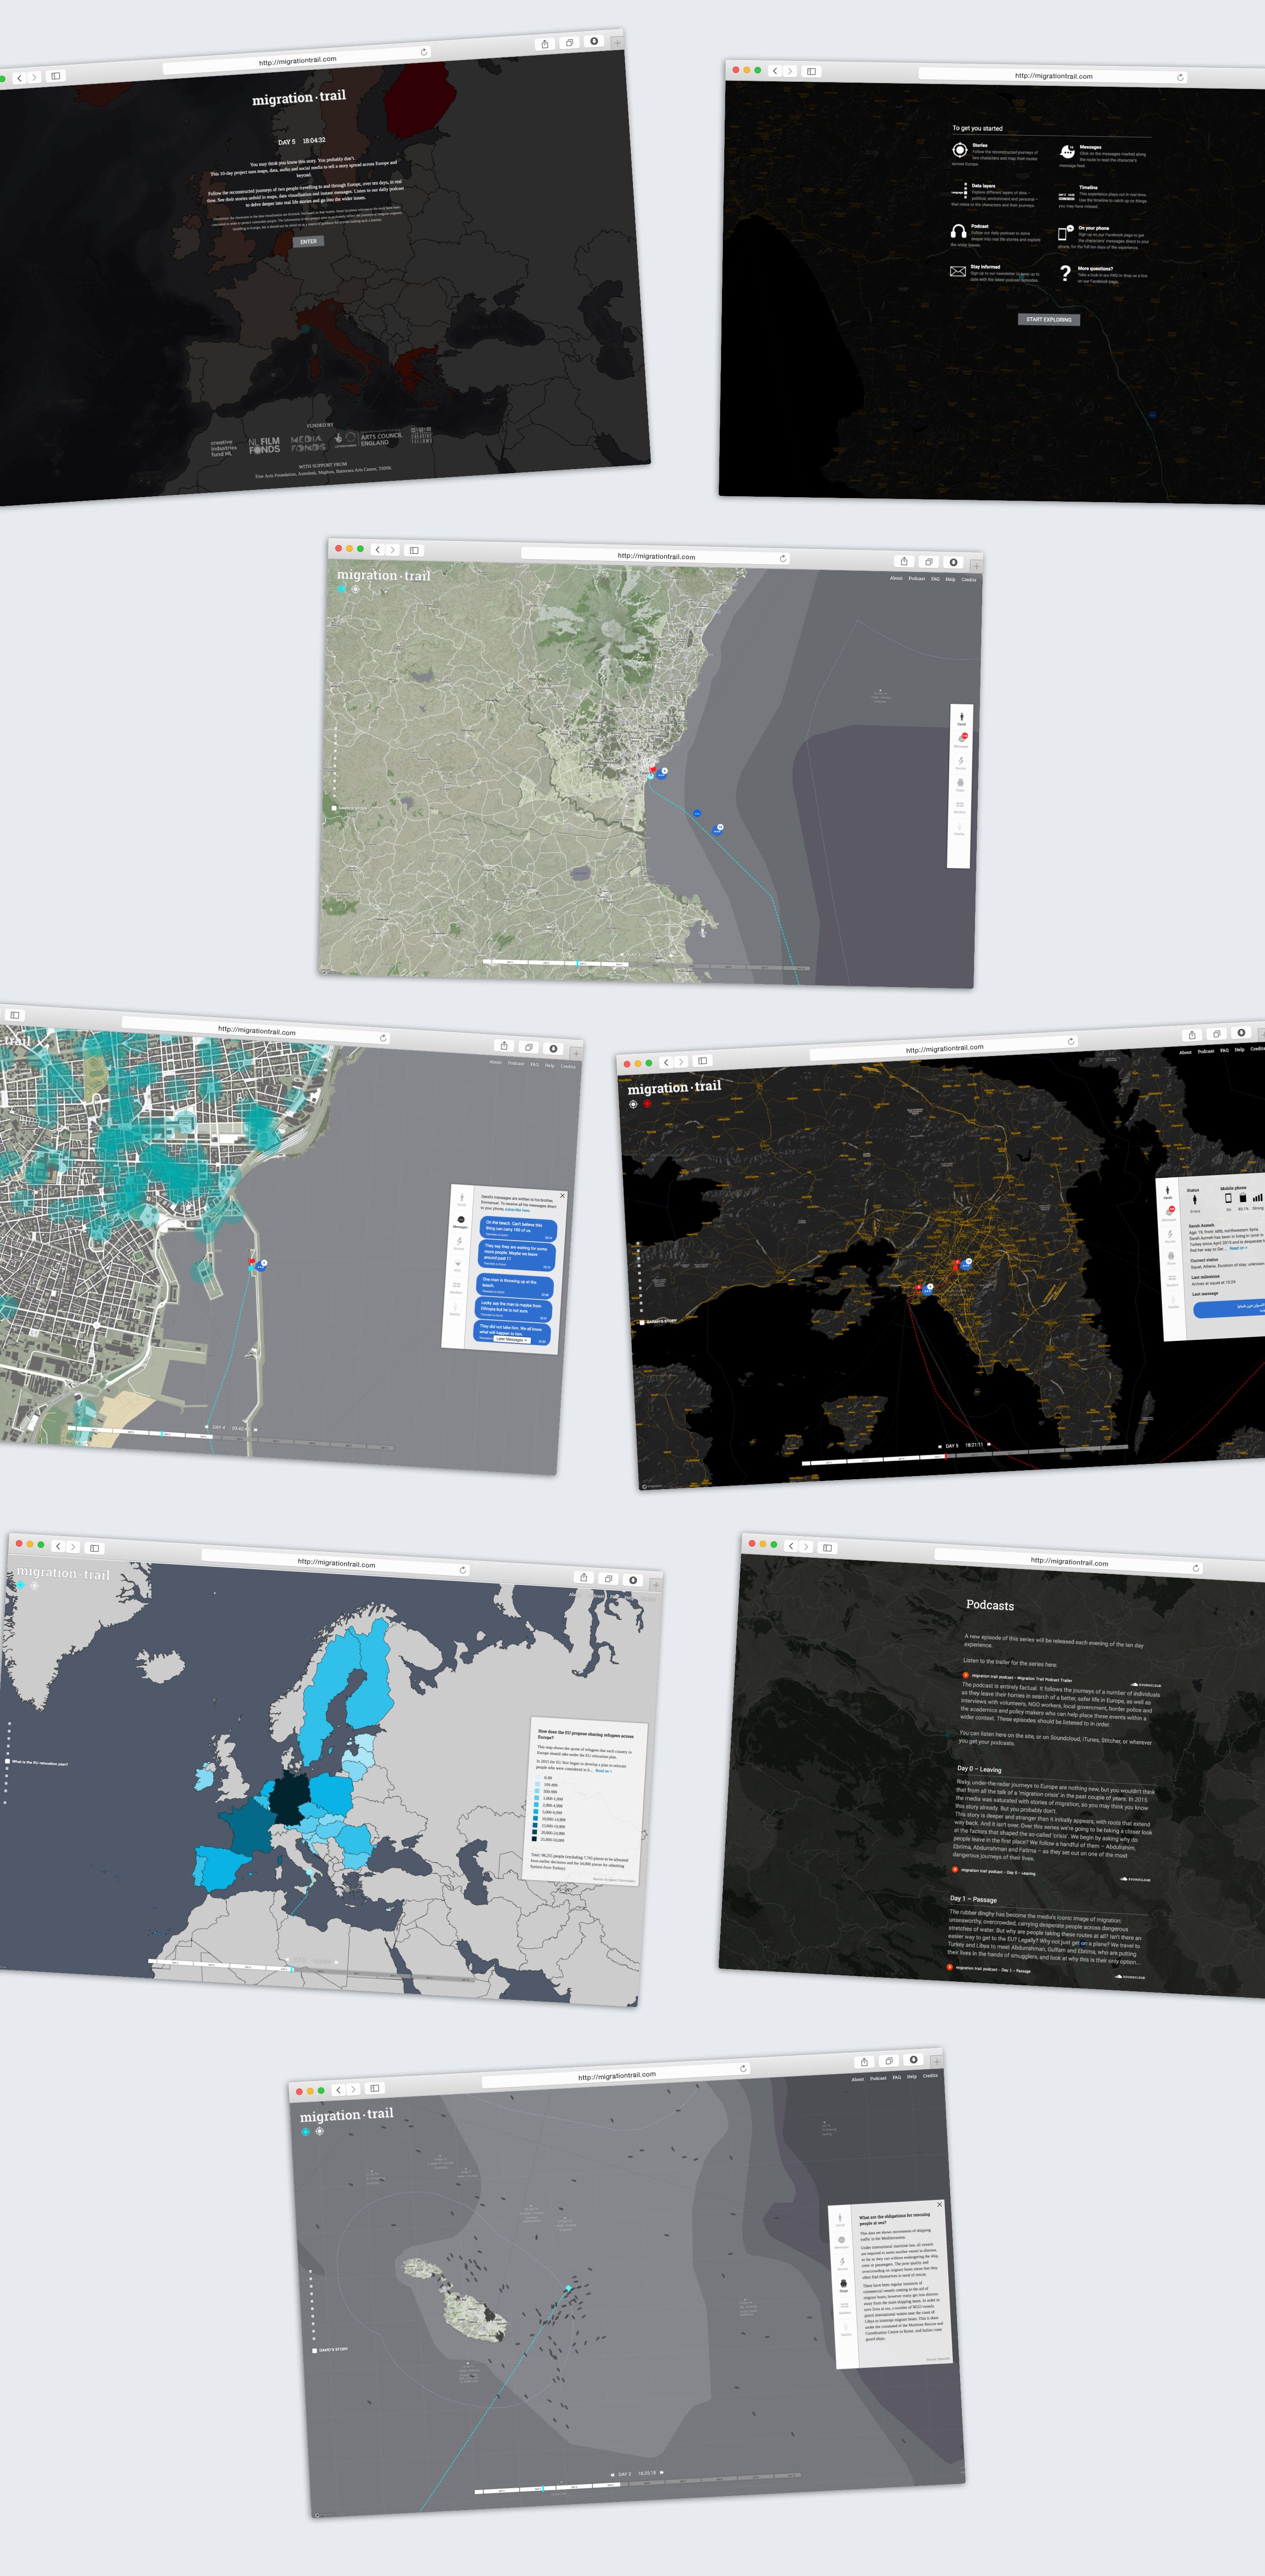The image size is (1265, 2576).
Task: Reload the page in Sicily map window
Action: 783,558
